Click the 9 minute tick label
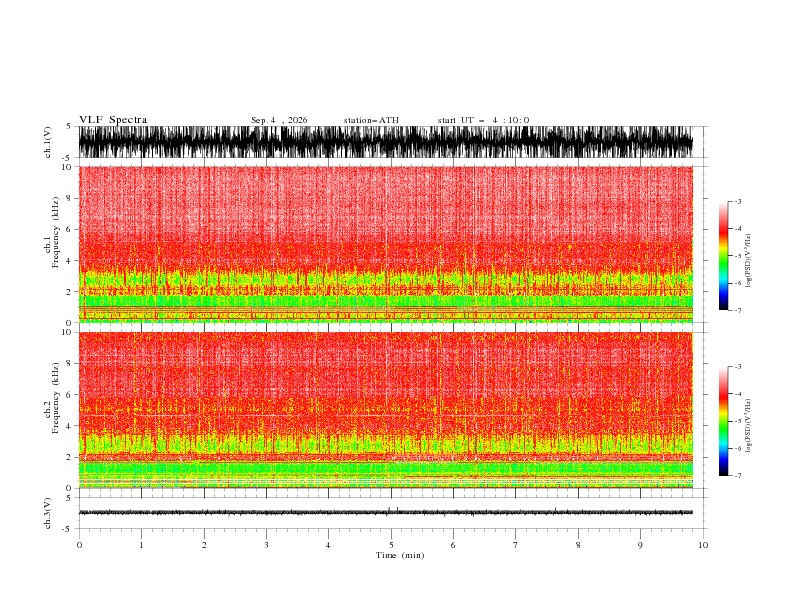This screenshot has height=612, width=792. click(640, 545)
